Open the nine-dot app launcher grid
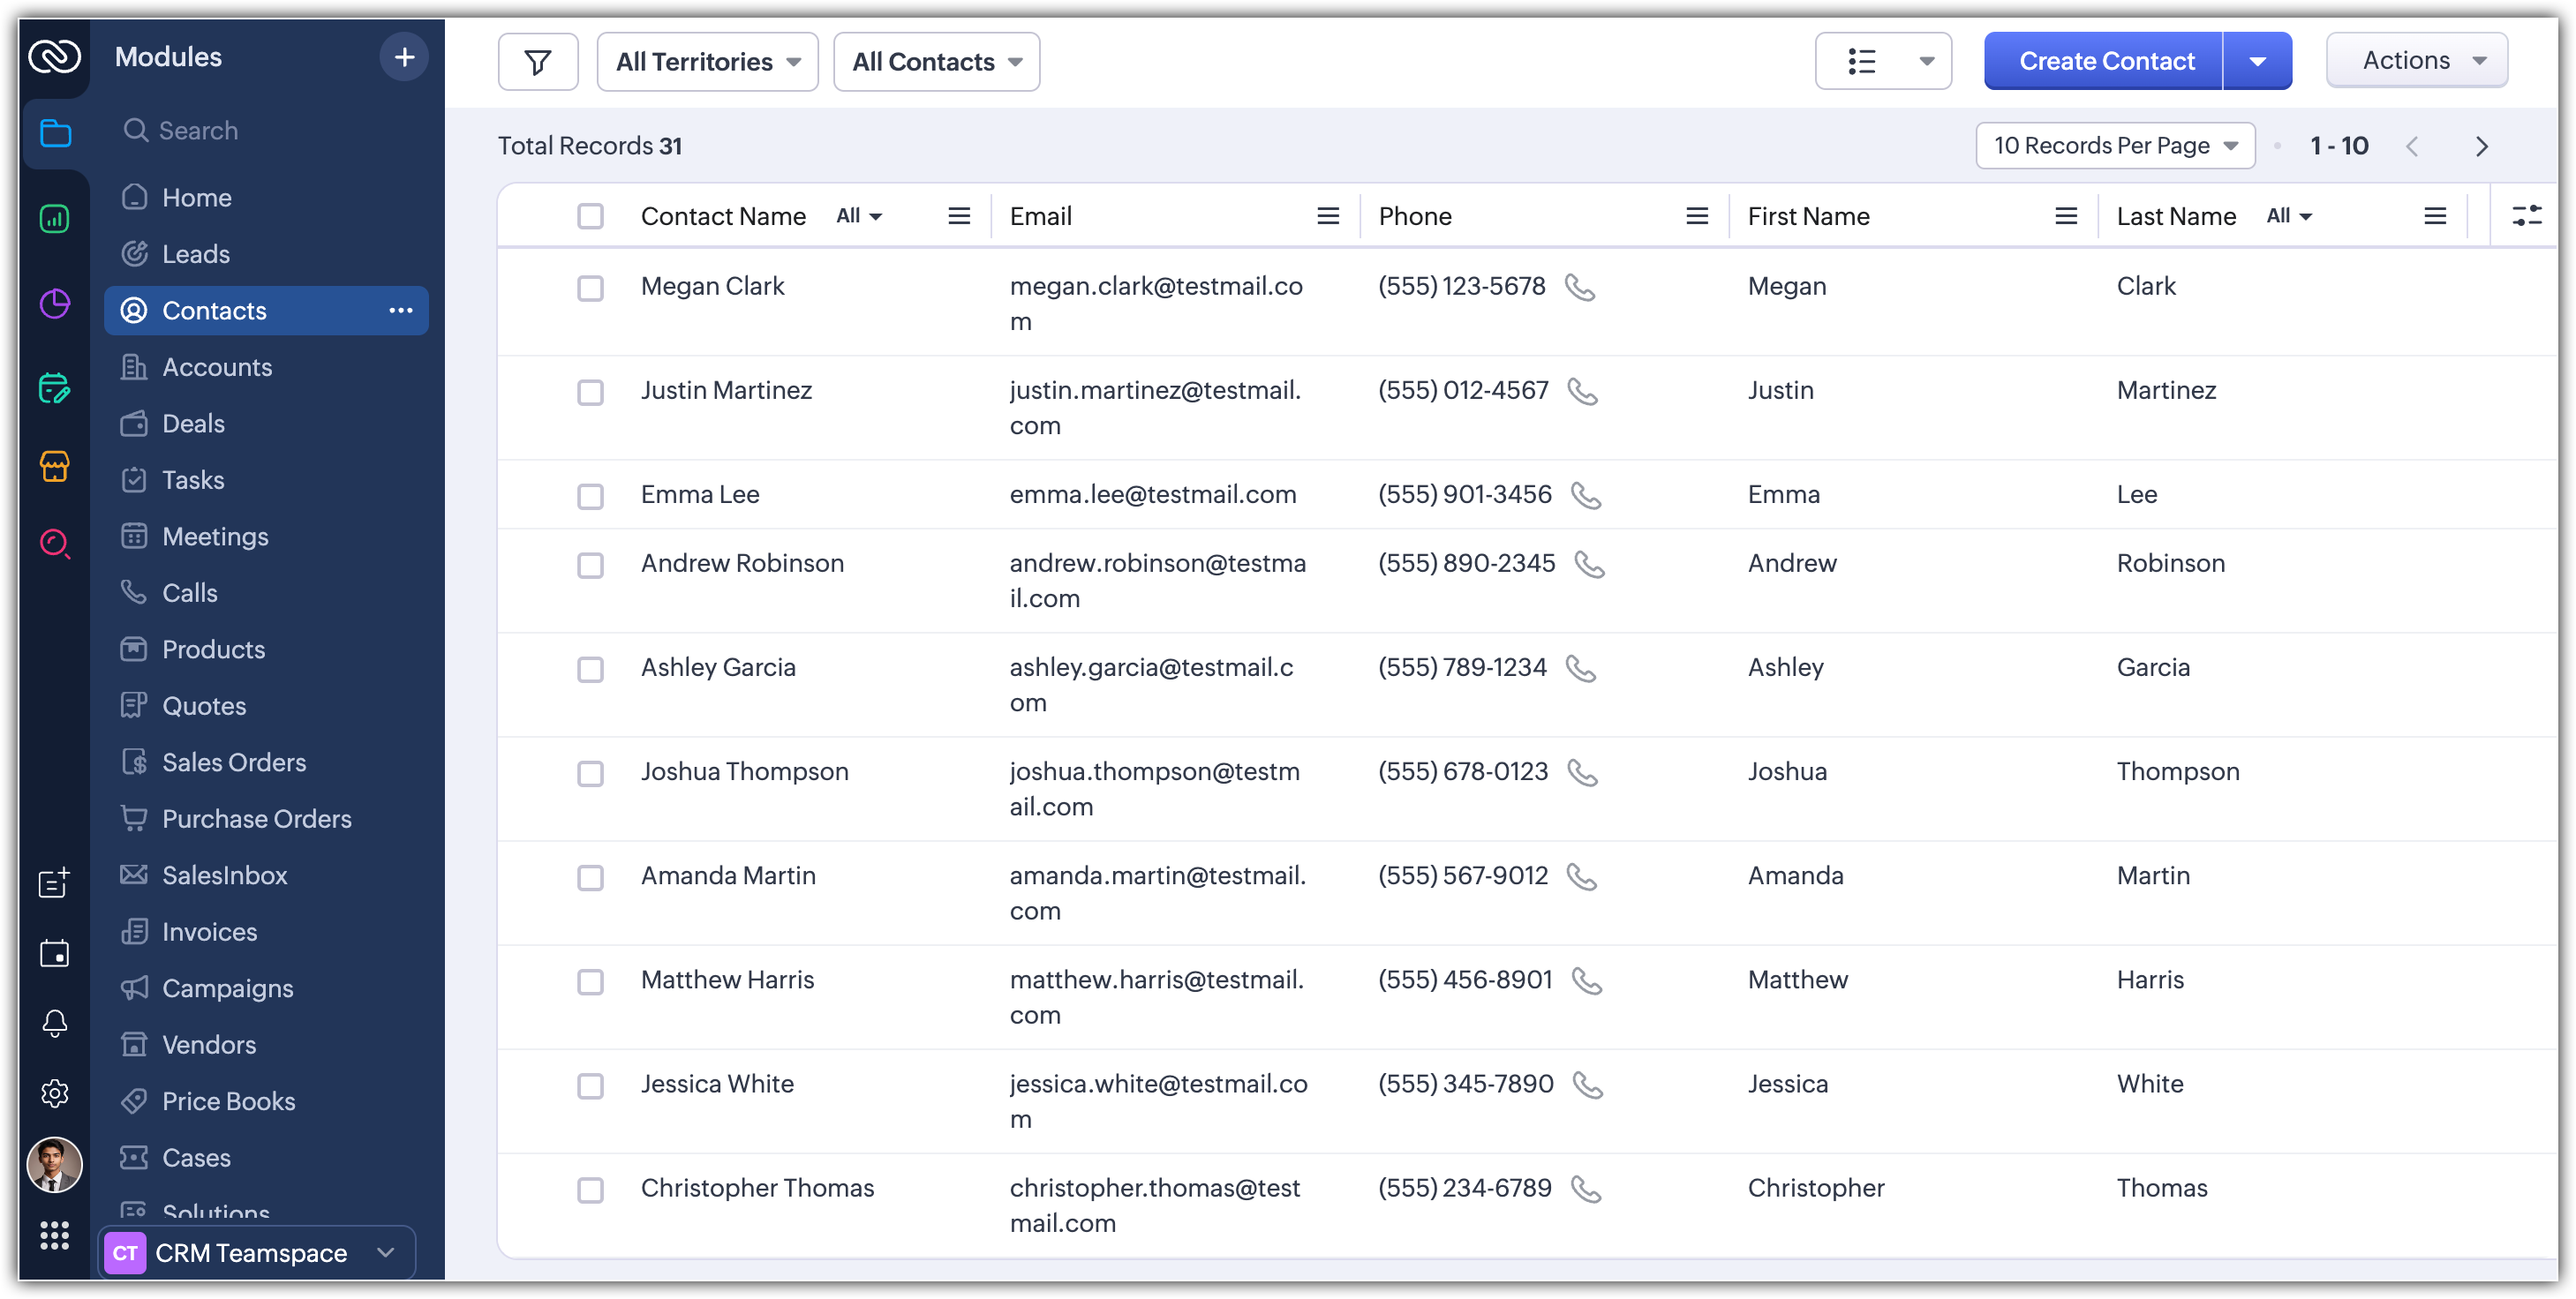The image size is (2576, 1299). point(55,1236)
